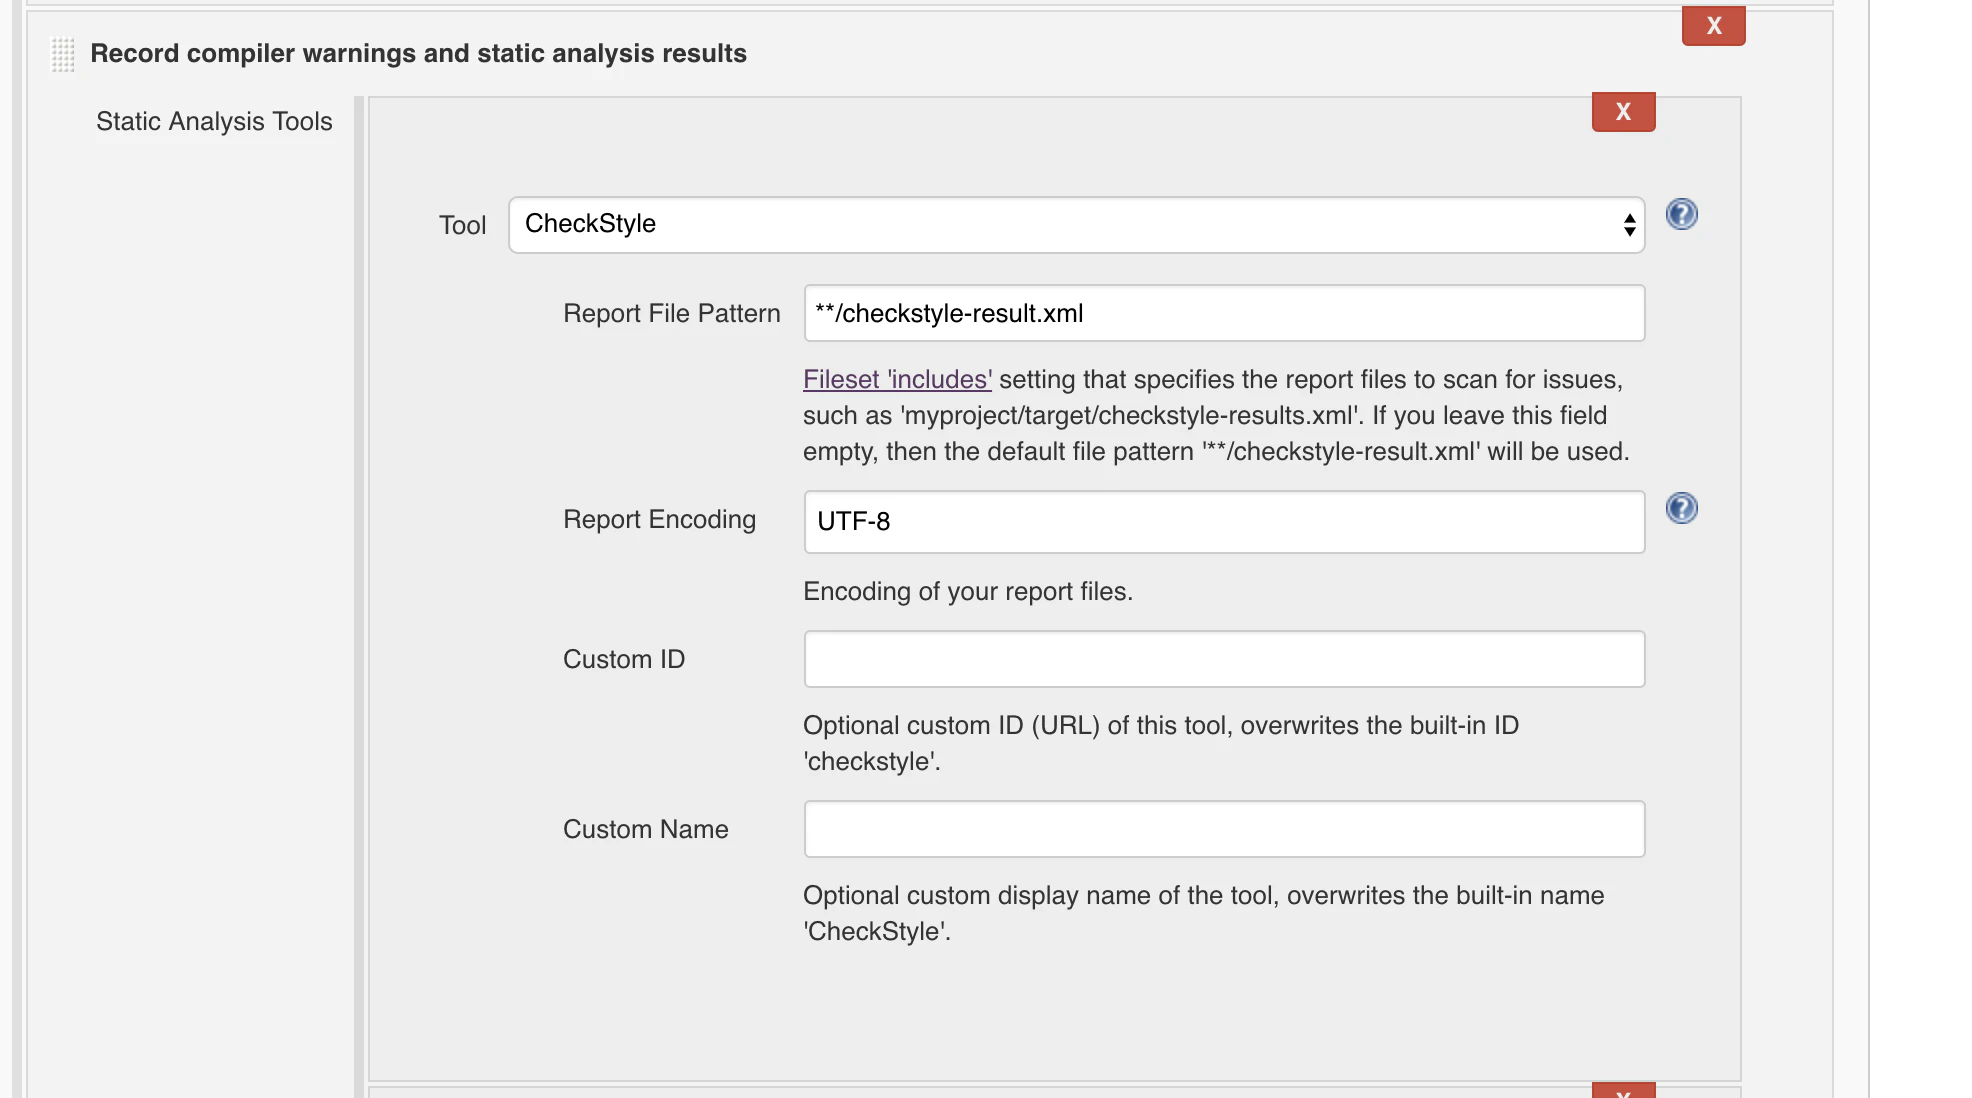Remove the next tool entry below CheckStyle
1972x1098 pixels.
[1623, 1091]
